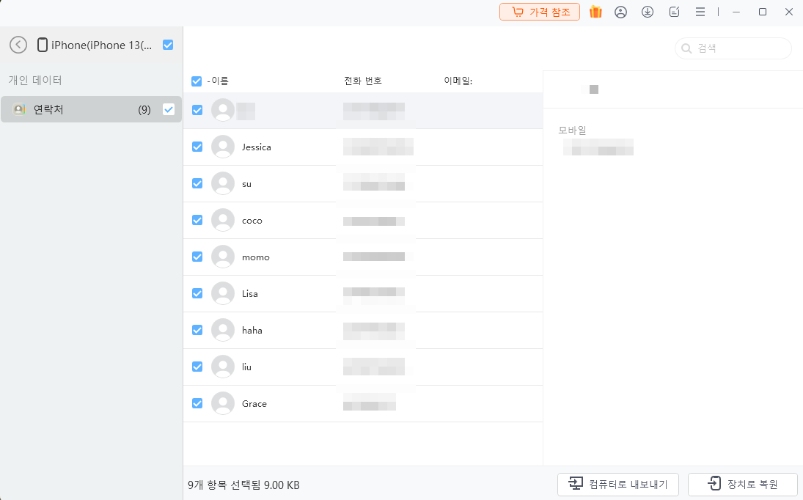Click into the 검색 search field
This screenshot has width=803, height=500.
(733, 48)
